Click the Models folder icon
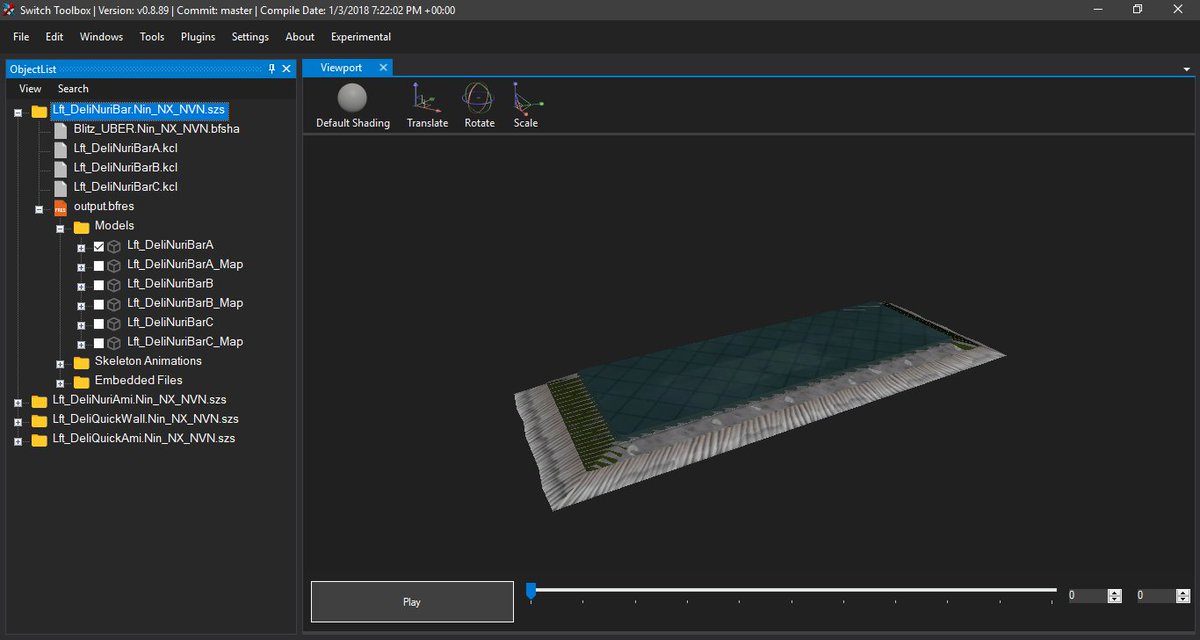The width and height of the screenshot is (1200, 640). tap(81, 226)
